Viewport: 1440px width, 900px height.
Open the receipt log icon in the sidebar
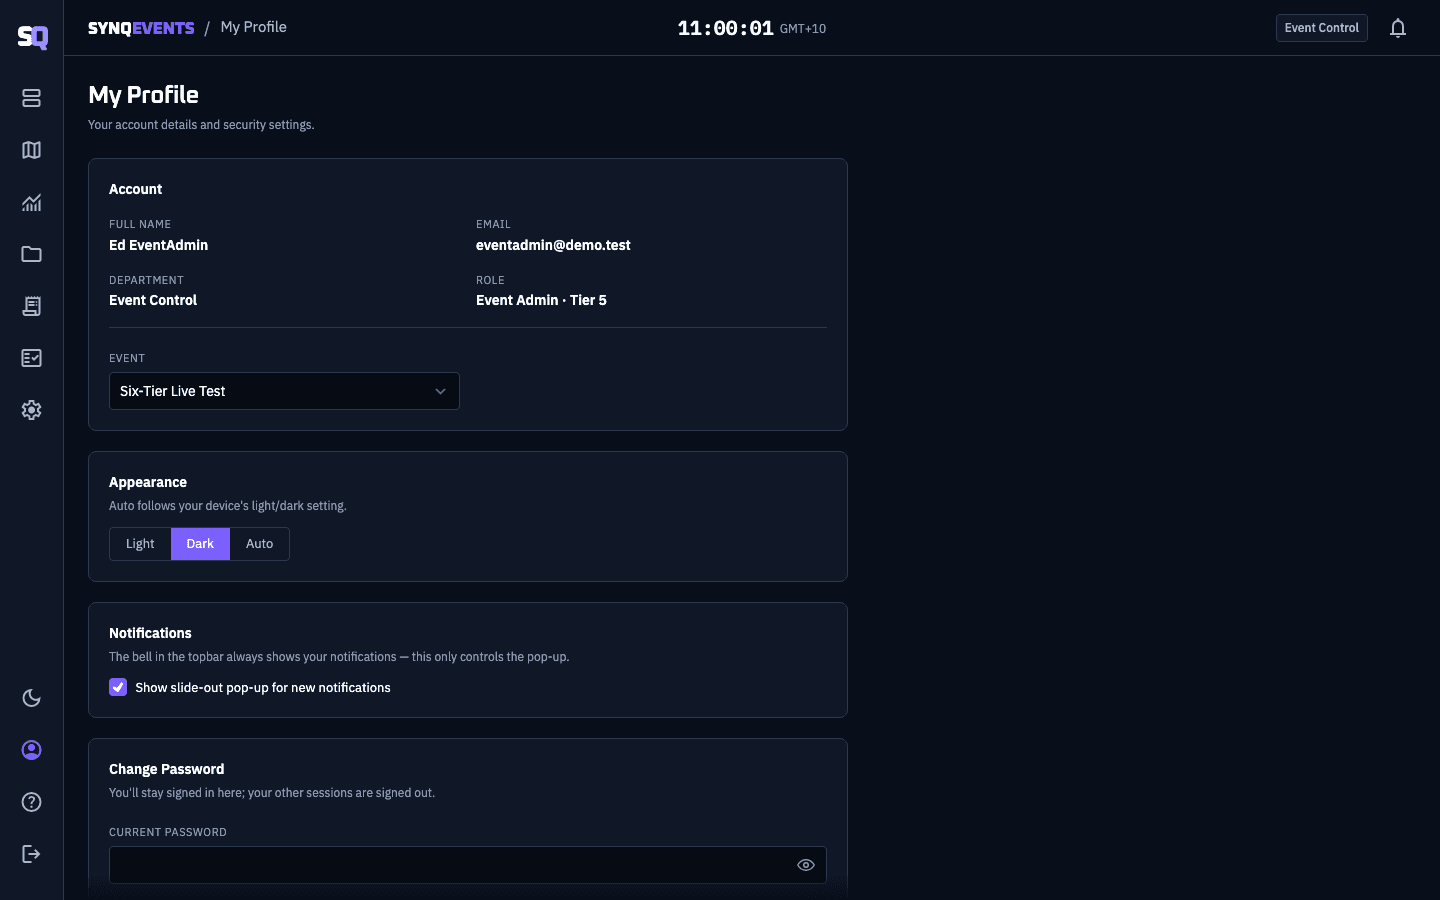(32, 306)
